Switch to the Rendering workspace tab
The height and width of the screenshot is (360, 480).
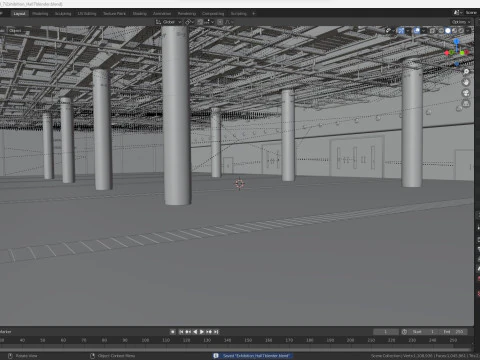click(x=187, y=14)
